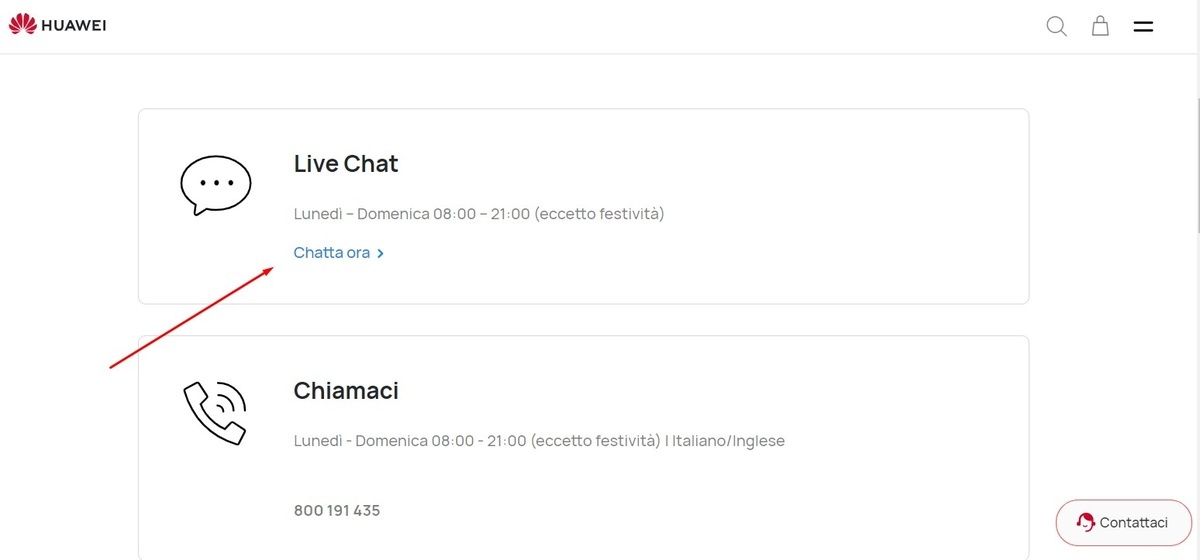
Task: Click the Chiamaci phone handset icon
Action: tap(215, 412)
